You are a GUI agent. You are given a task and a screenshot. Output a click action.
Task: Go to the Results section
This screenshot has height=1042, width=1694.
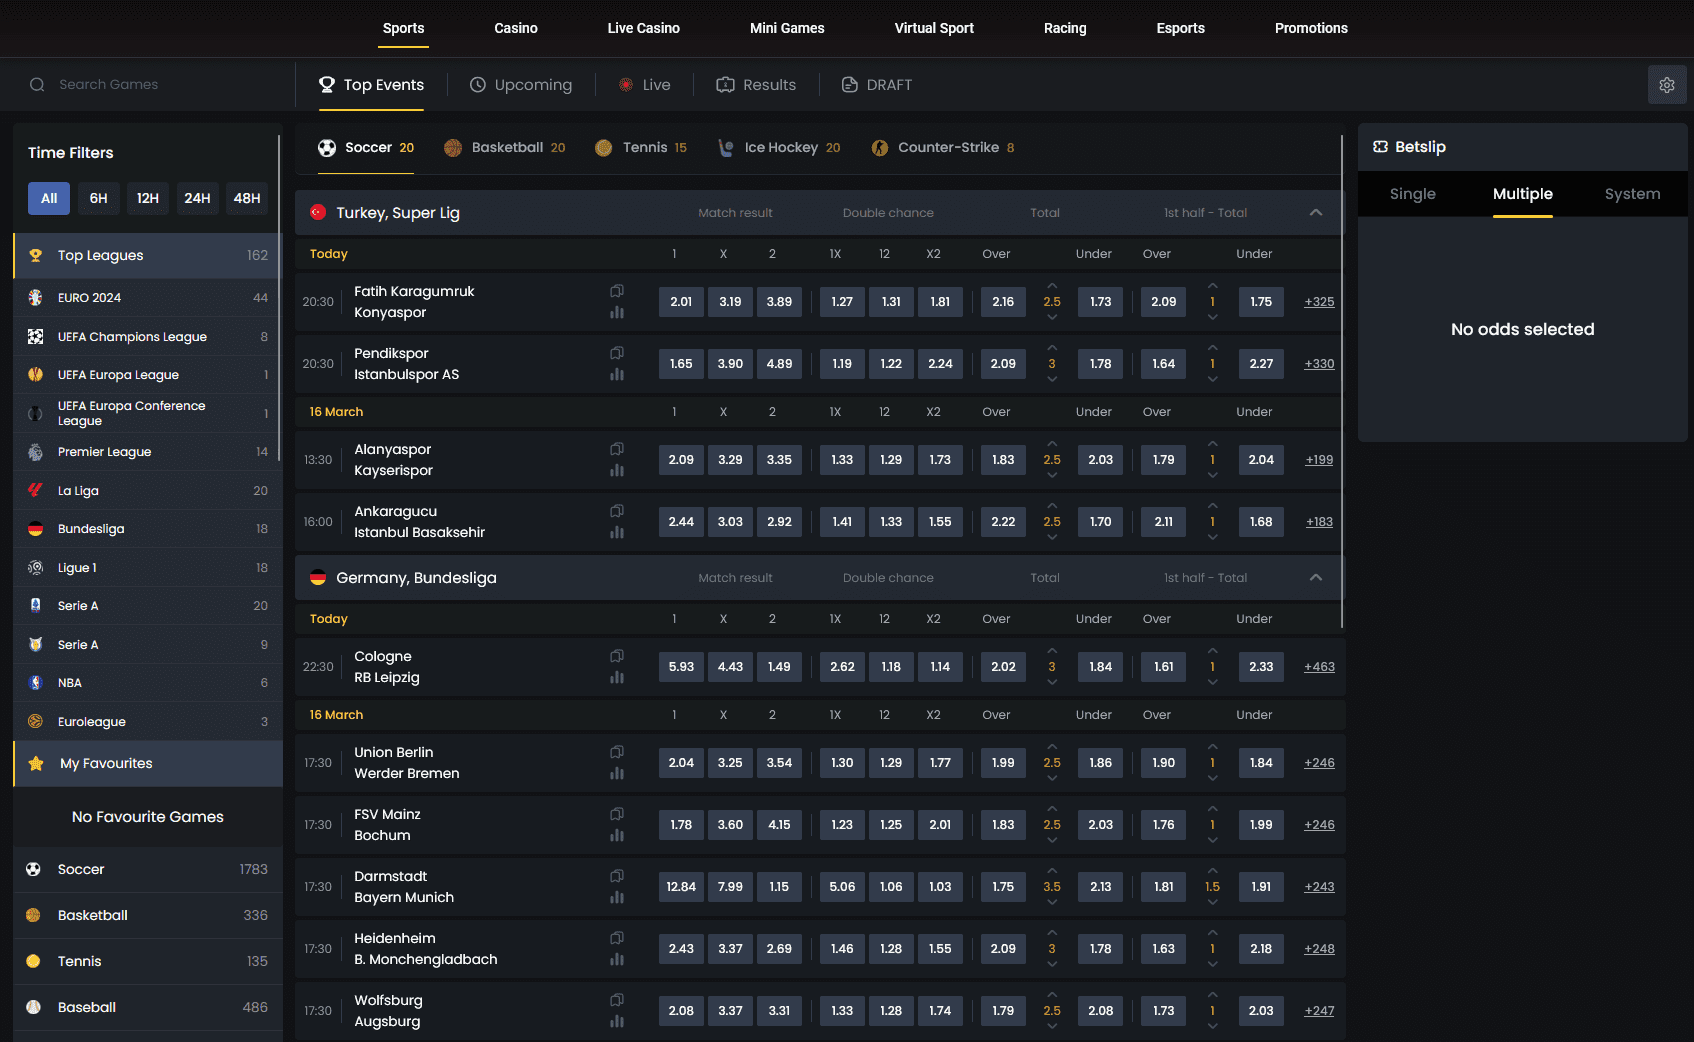pyautogui.click(x=756, y=84)
